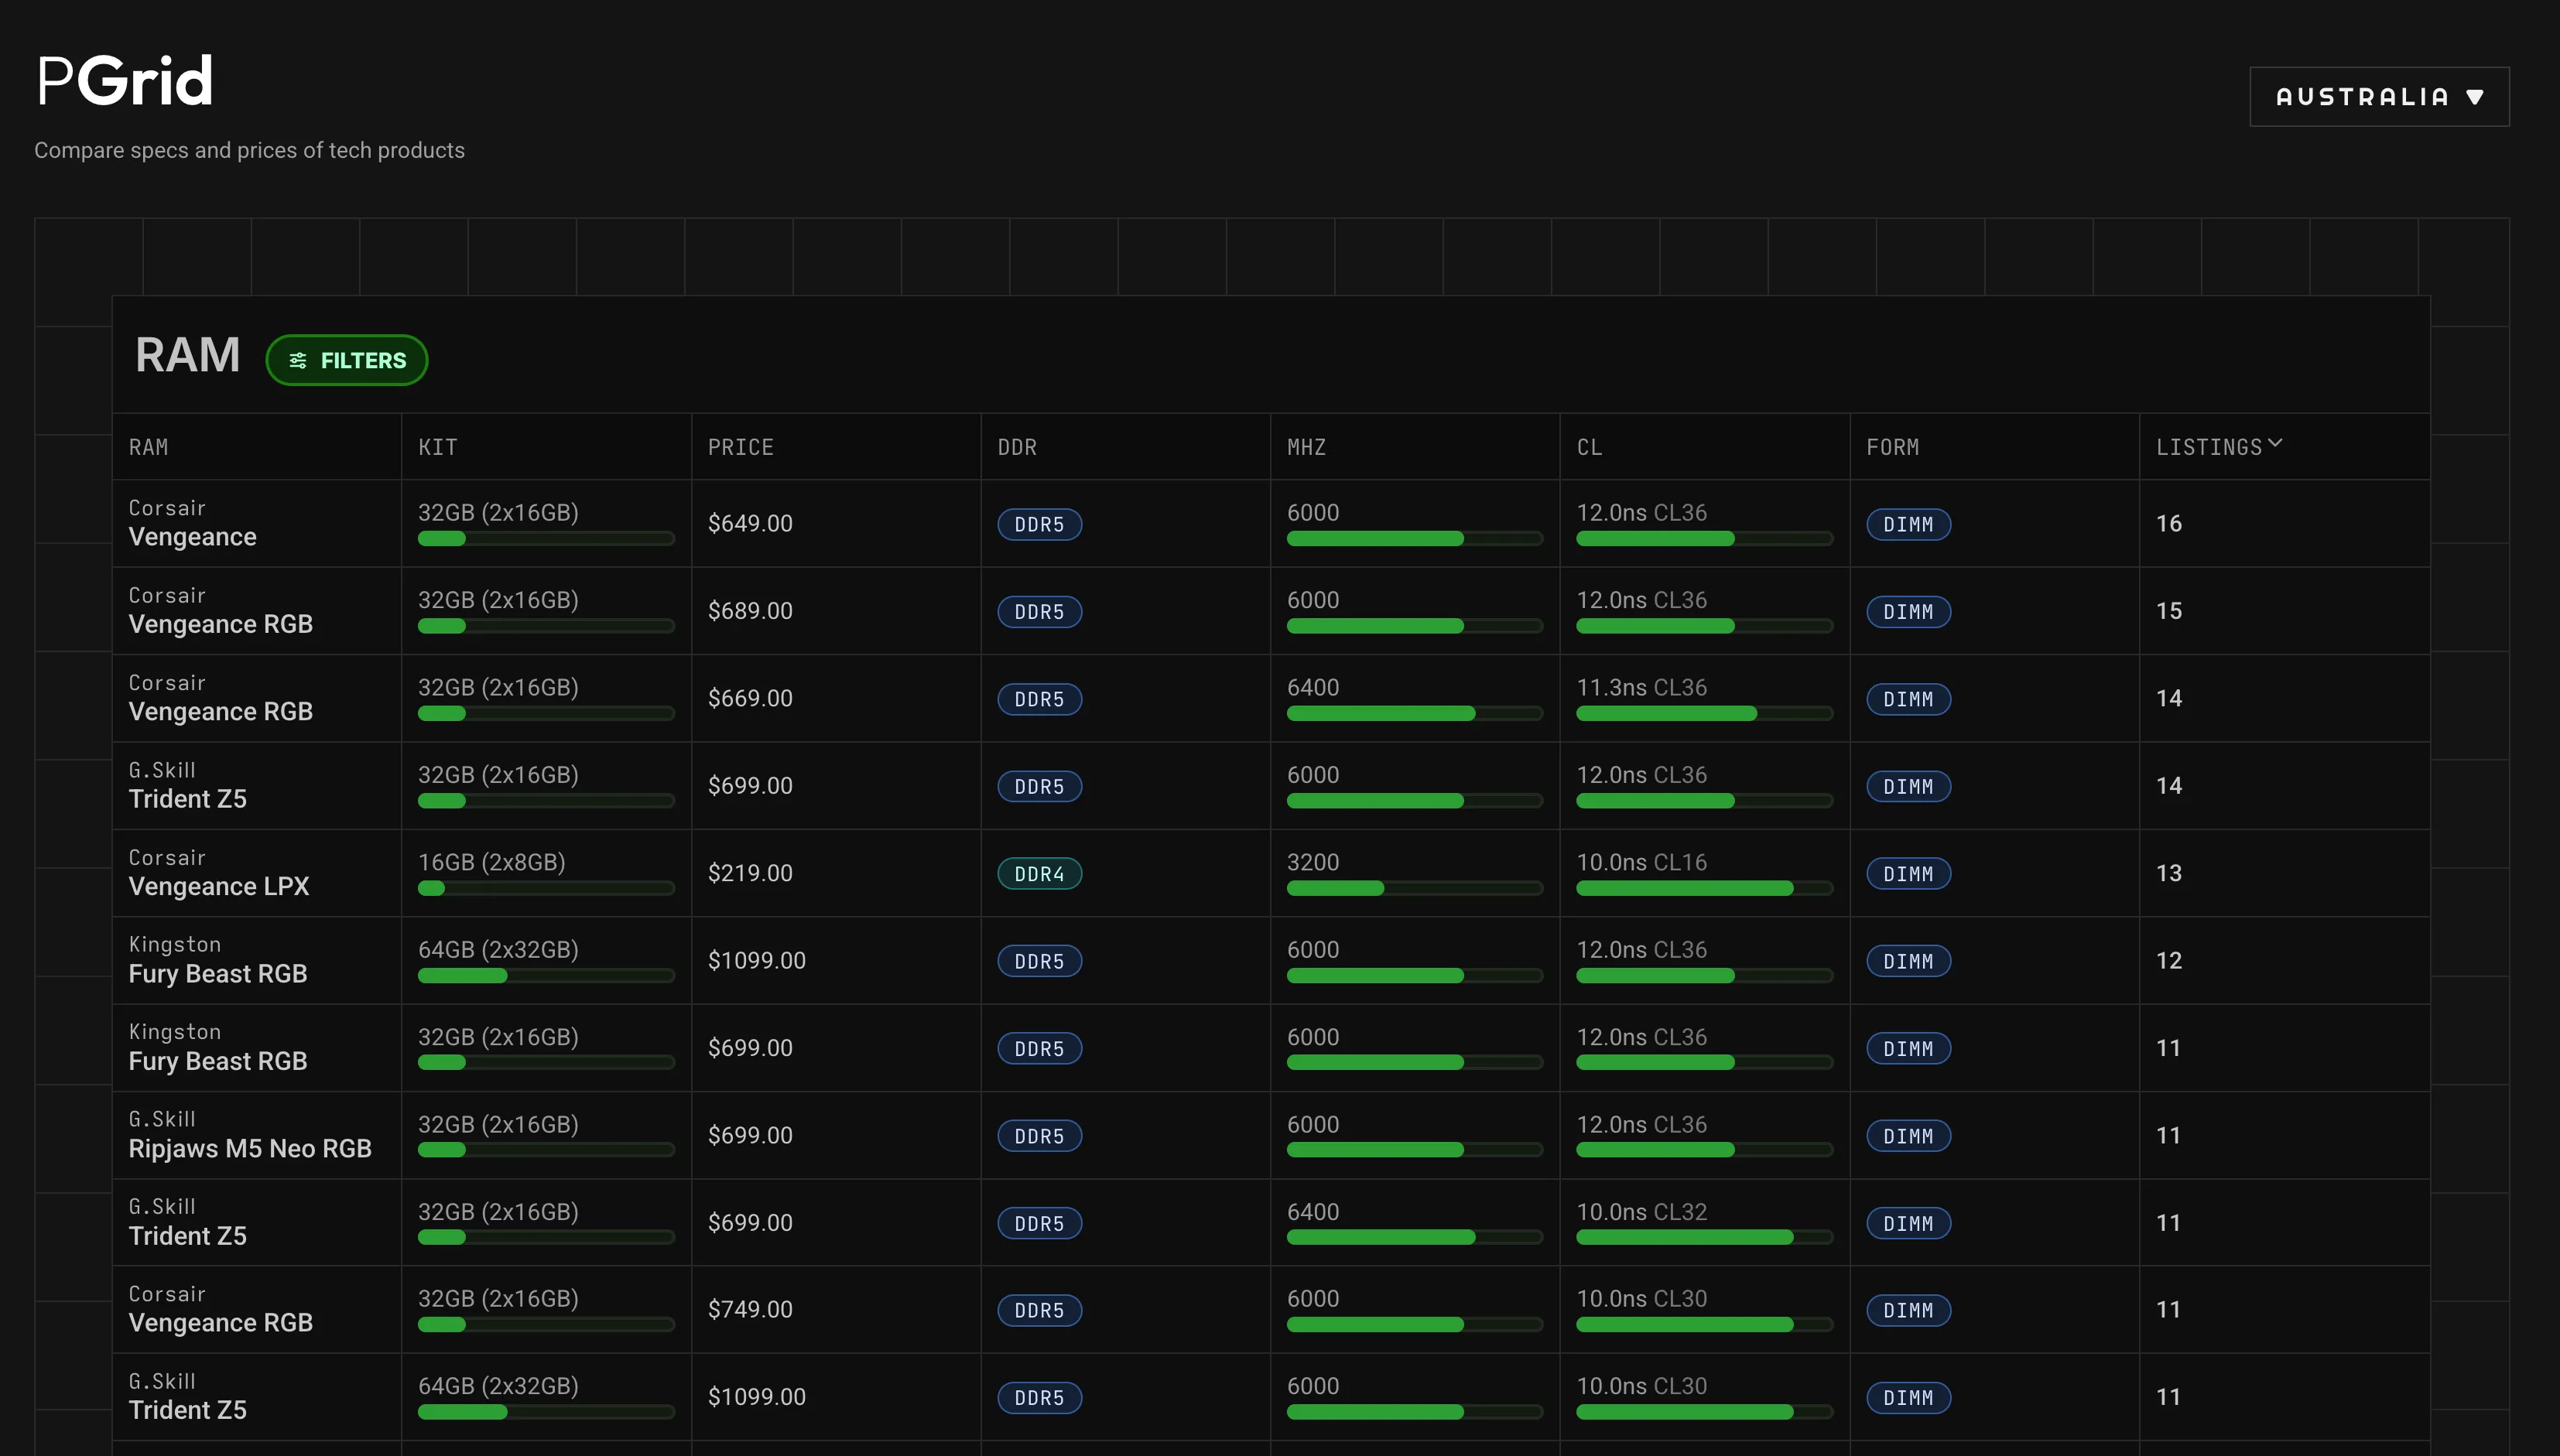Viewport: 2560px width, 1456px height.
Task: Open the Corsair Vengeance LPX product
Action: (x=219, y=886)
